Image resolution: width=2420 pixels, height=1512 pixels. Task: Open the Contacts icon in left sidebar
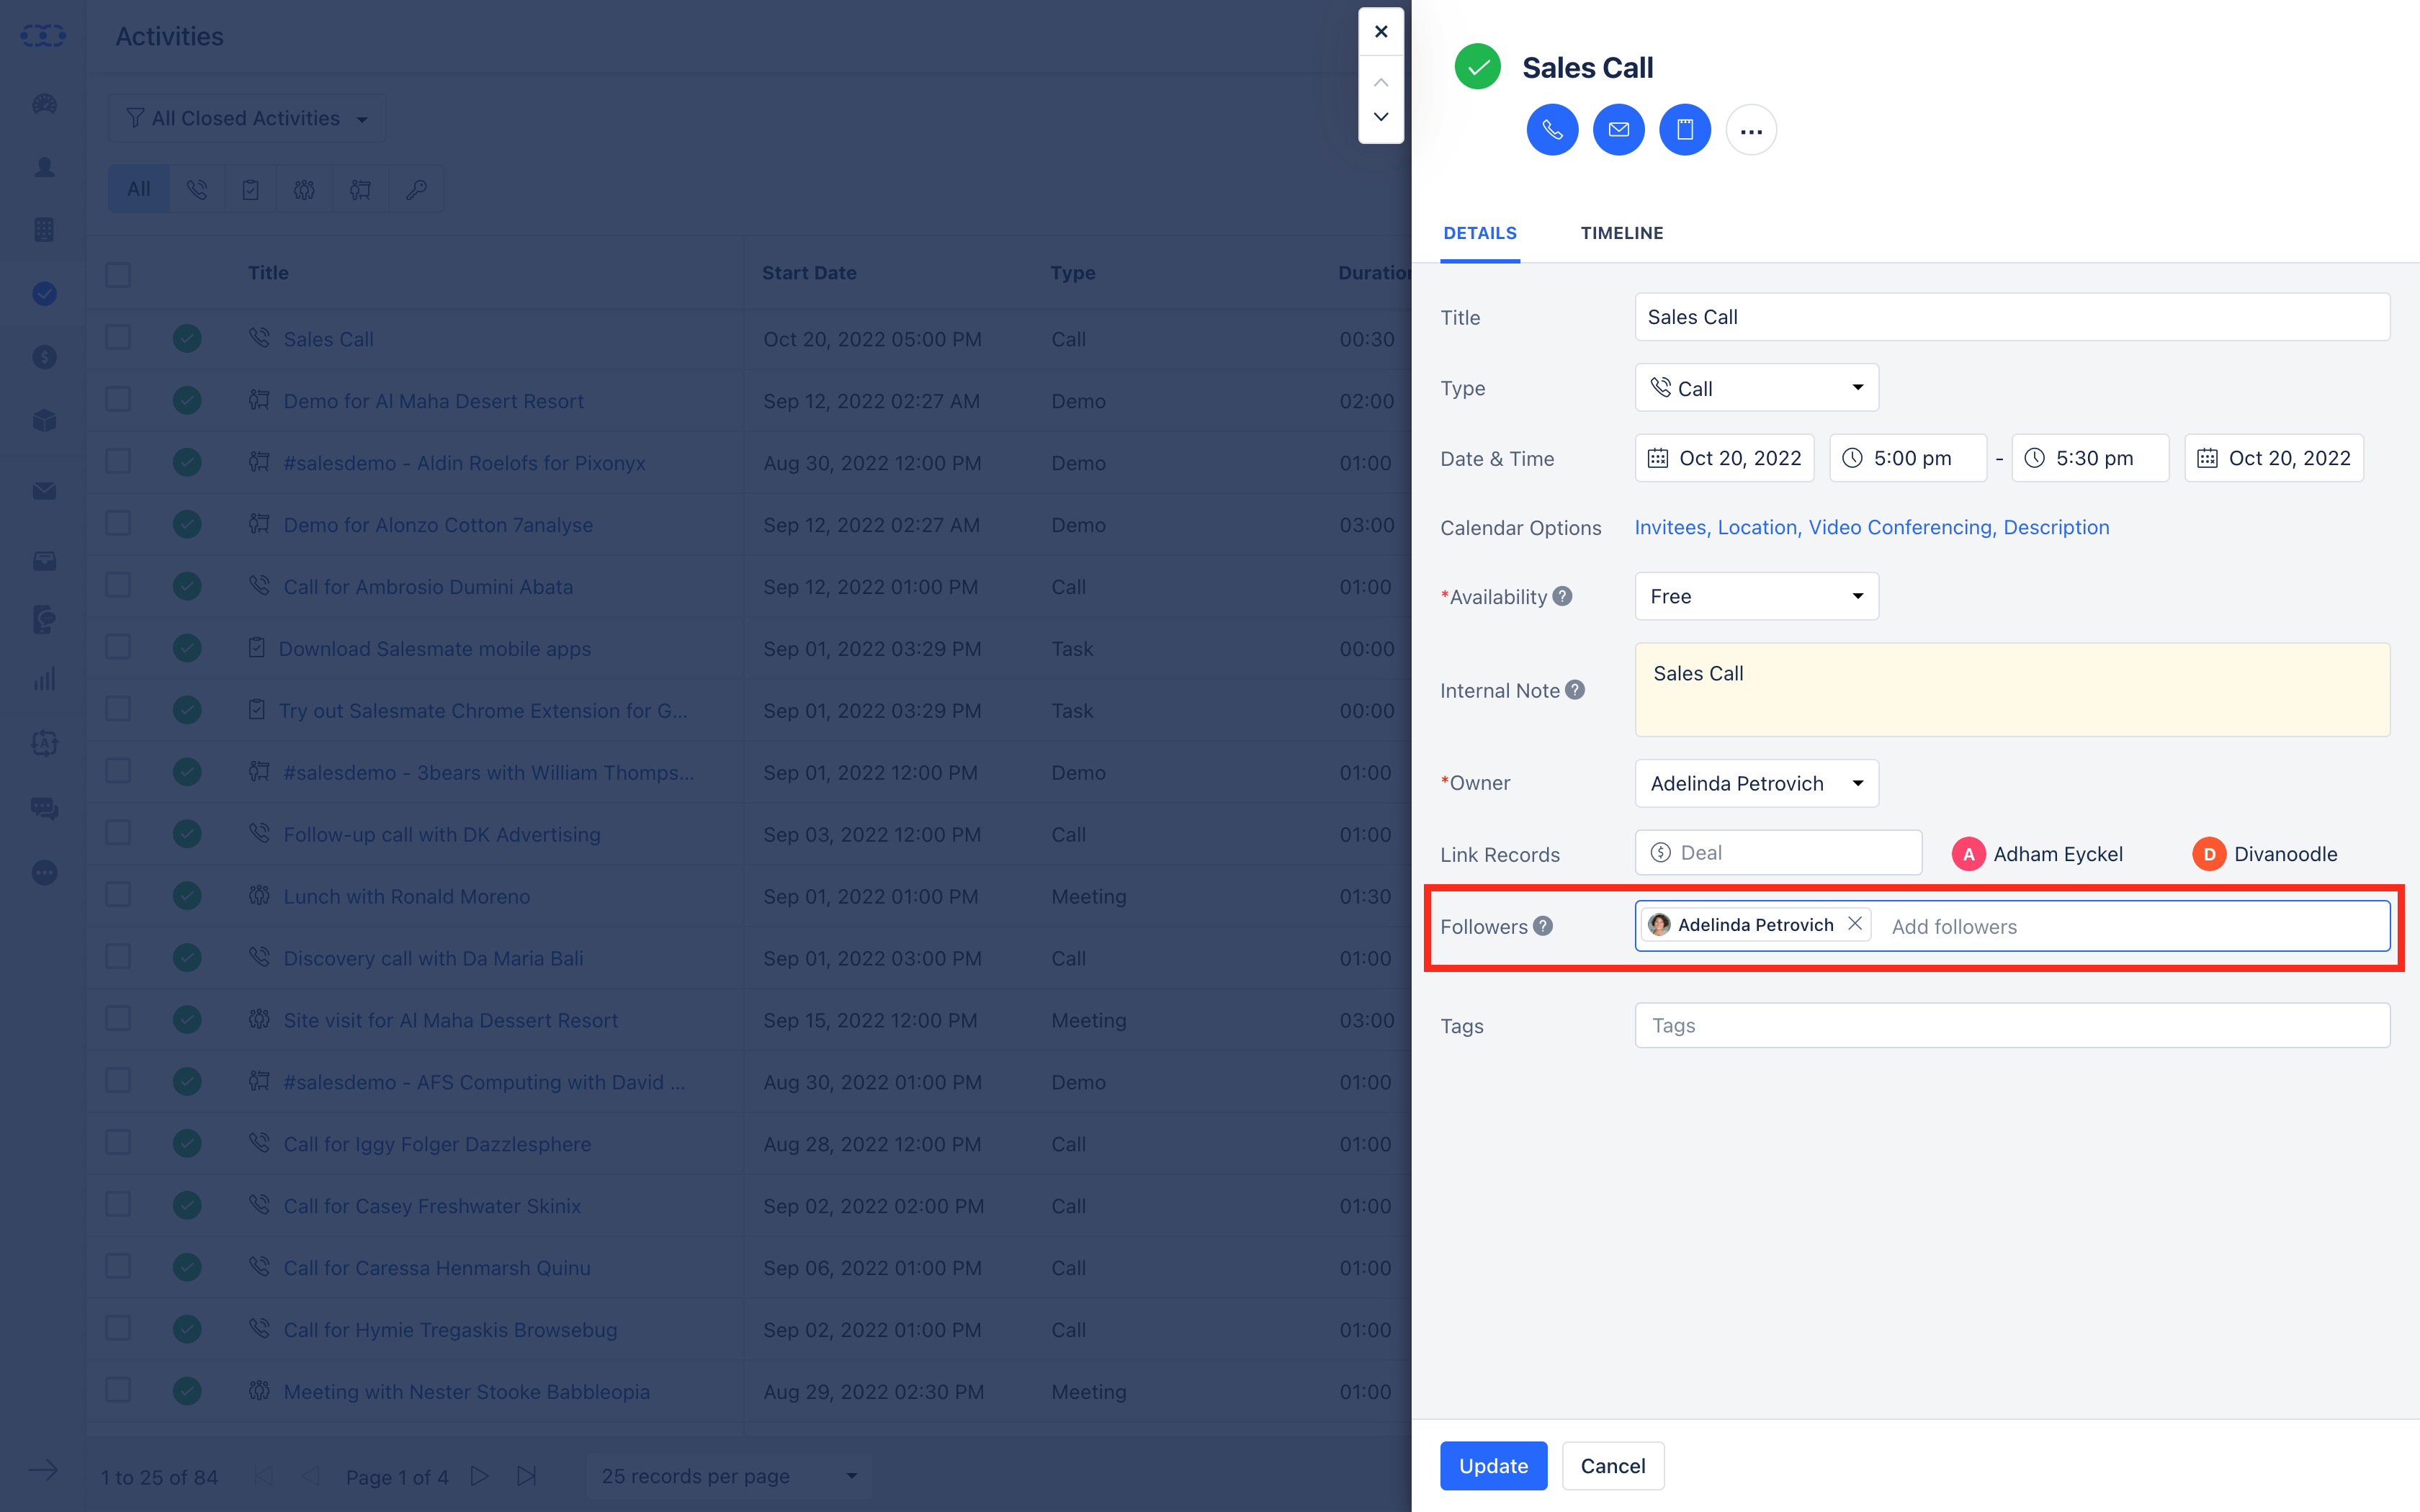coord(44,167)
